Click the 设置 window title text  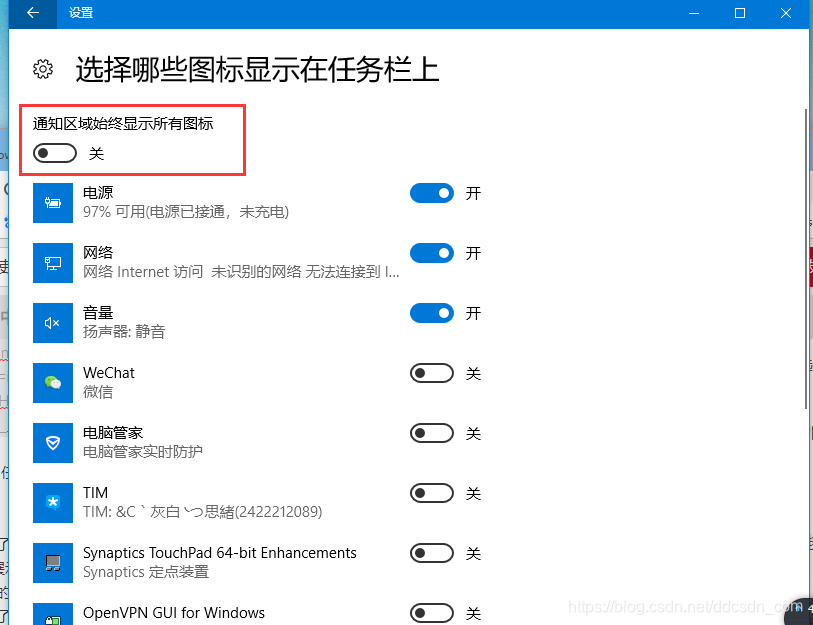[x=81, y=13]
